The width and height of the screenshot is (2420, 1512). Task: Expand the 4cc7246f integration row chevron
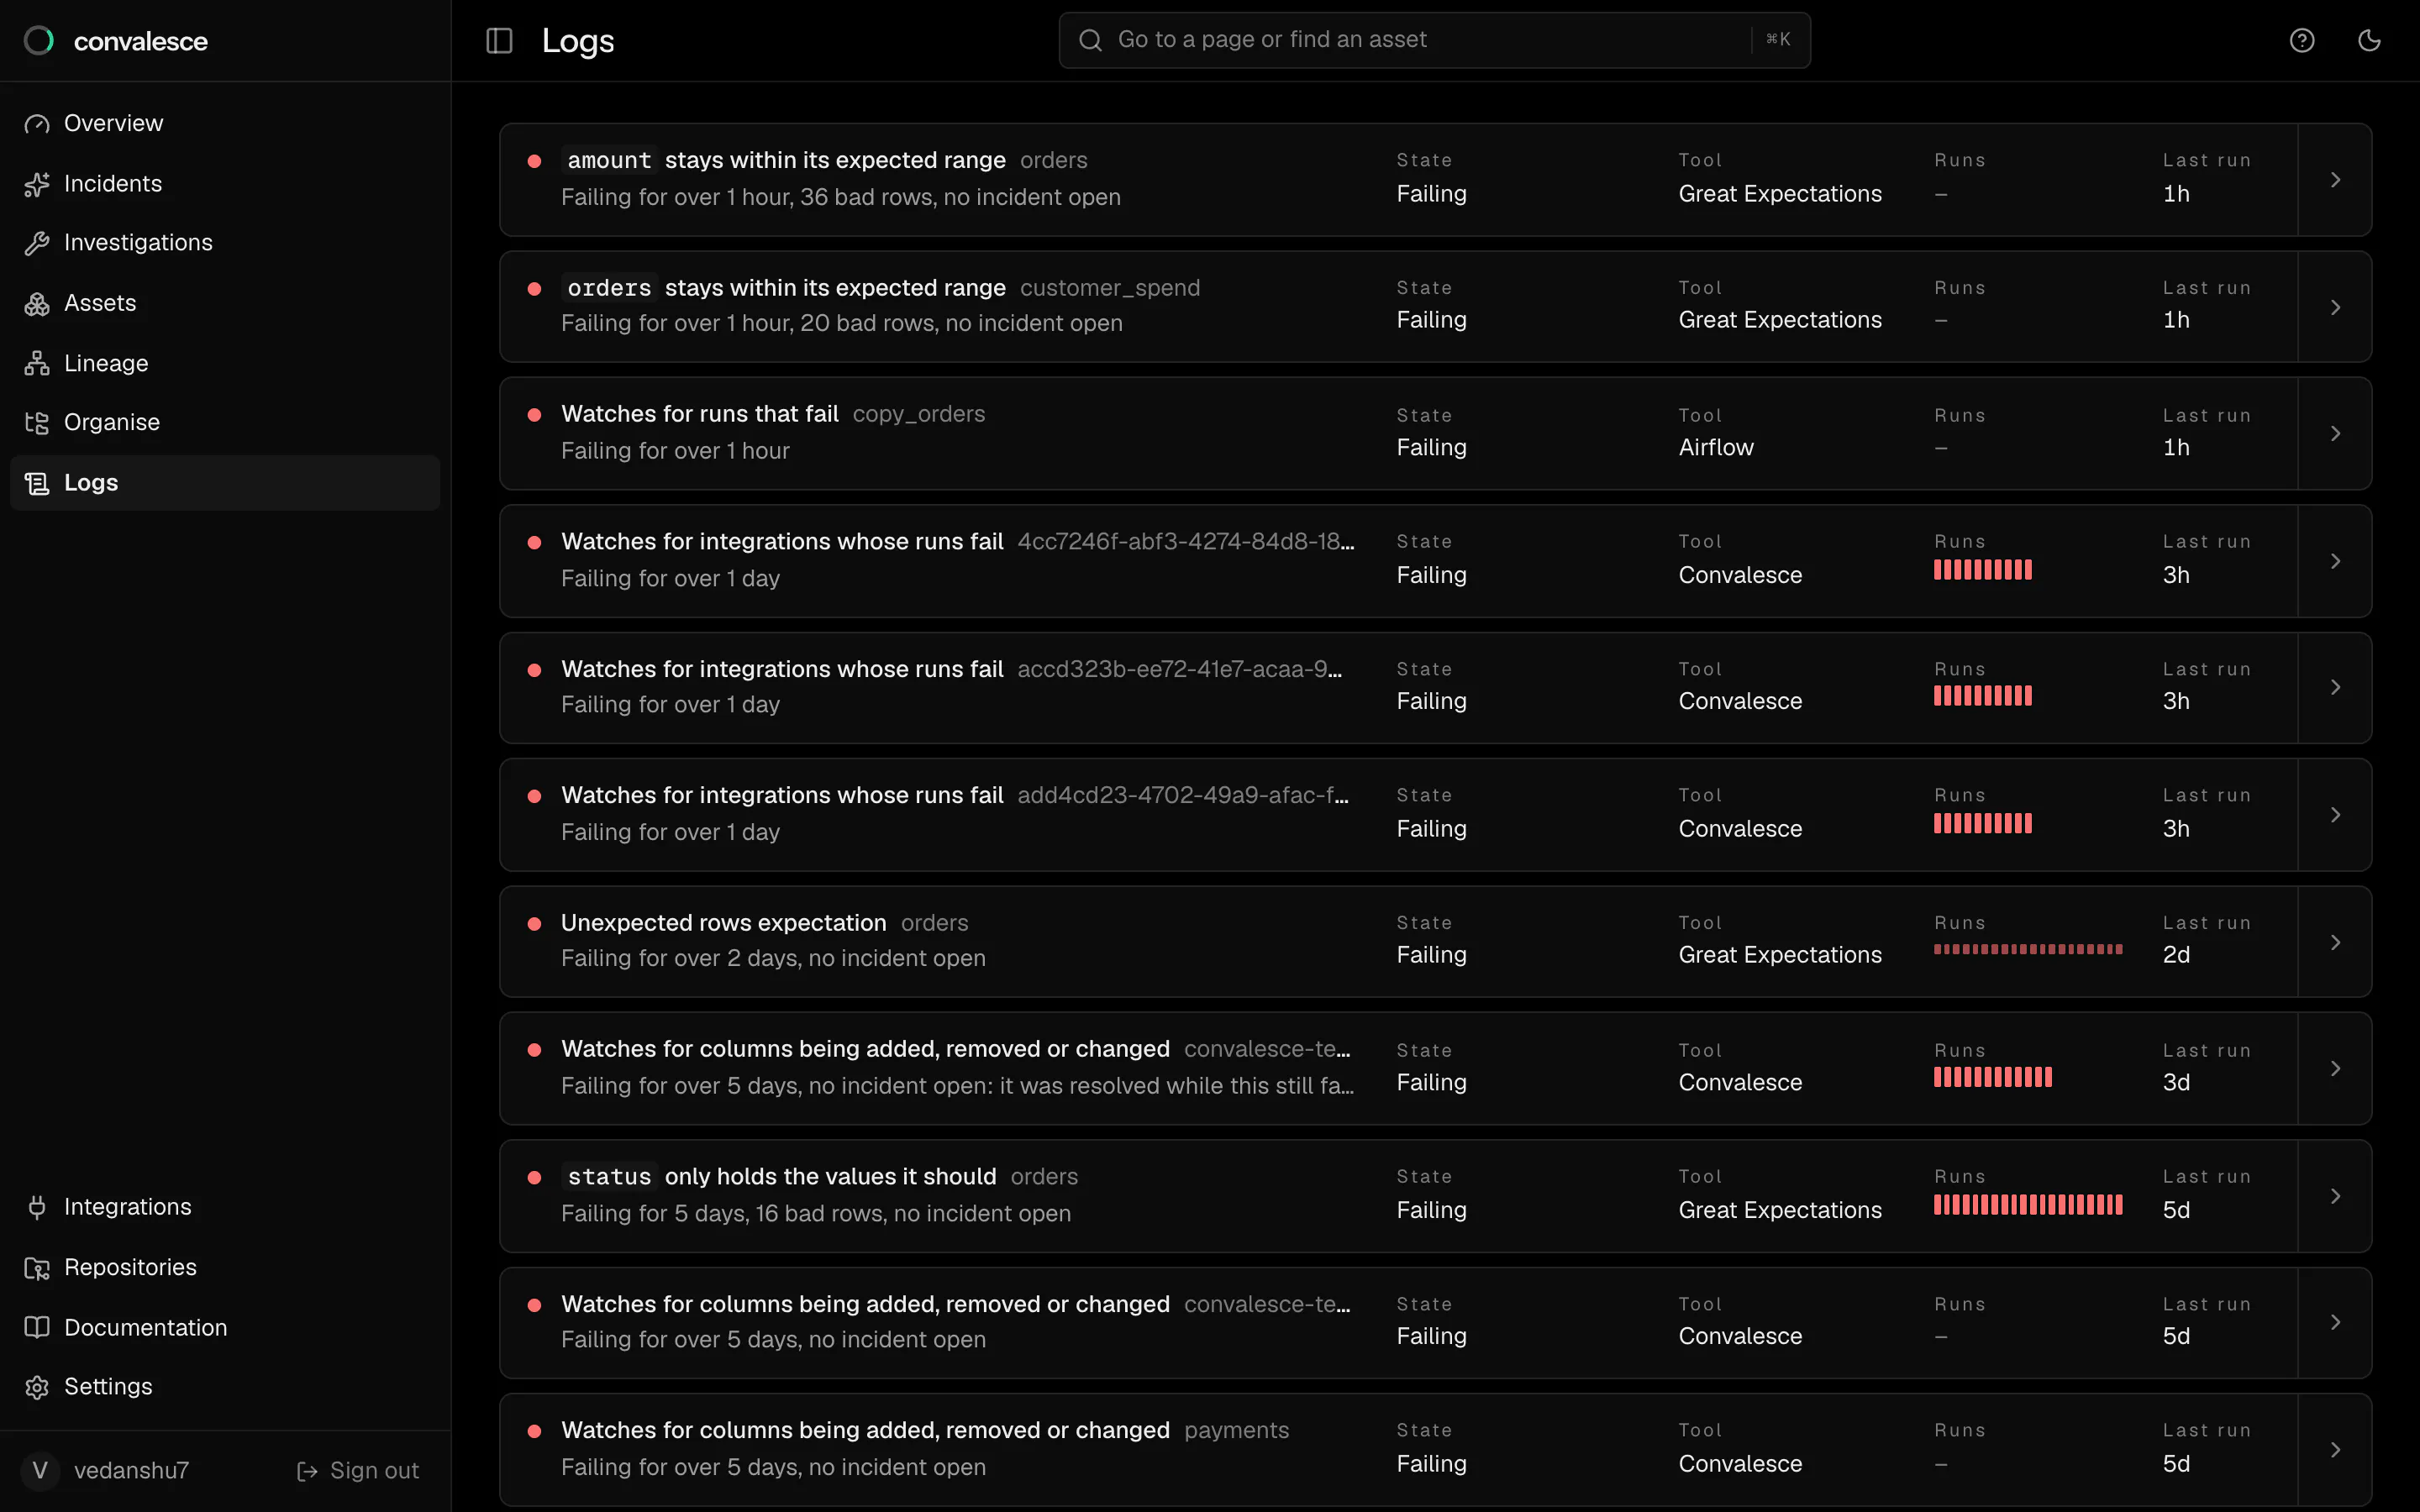[2335, 562]
